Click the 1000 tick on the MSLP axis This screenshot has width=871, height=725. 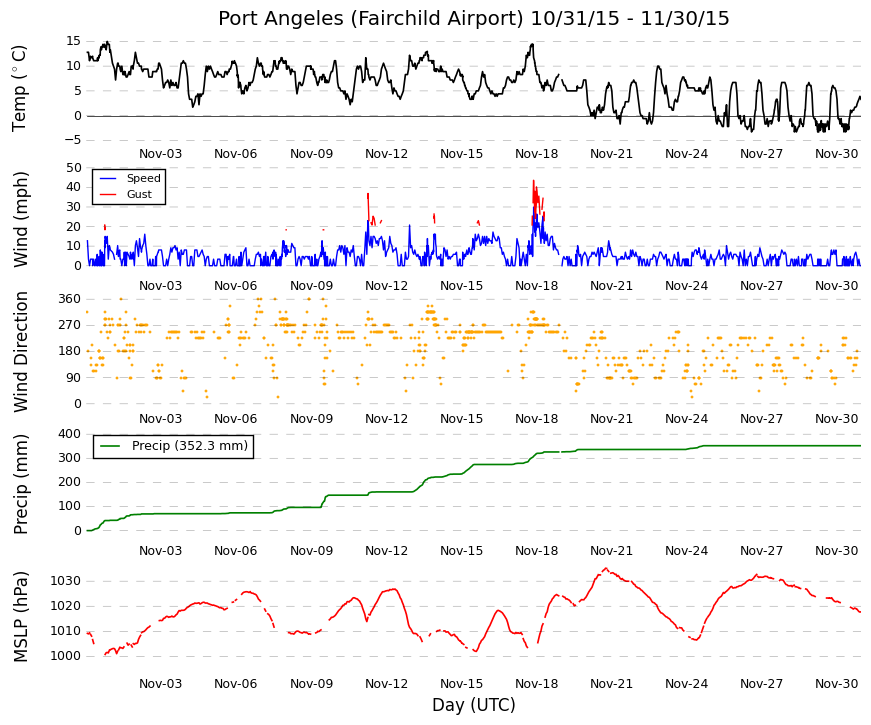pos(66,656)
